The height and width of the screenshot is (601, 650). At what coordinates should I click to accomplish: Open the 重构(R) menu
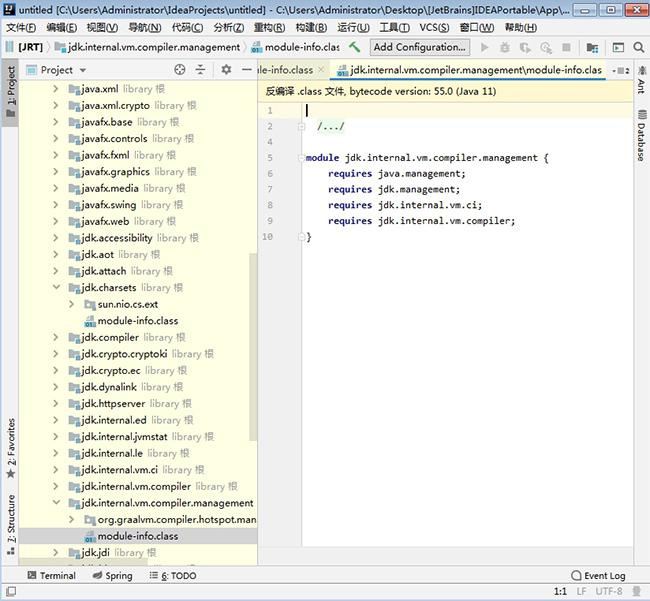269,28
